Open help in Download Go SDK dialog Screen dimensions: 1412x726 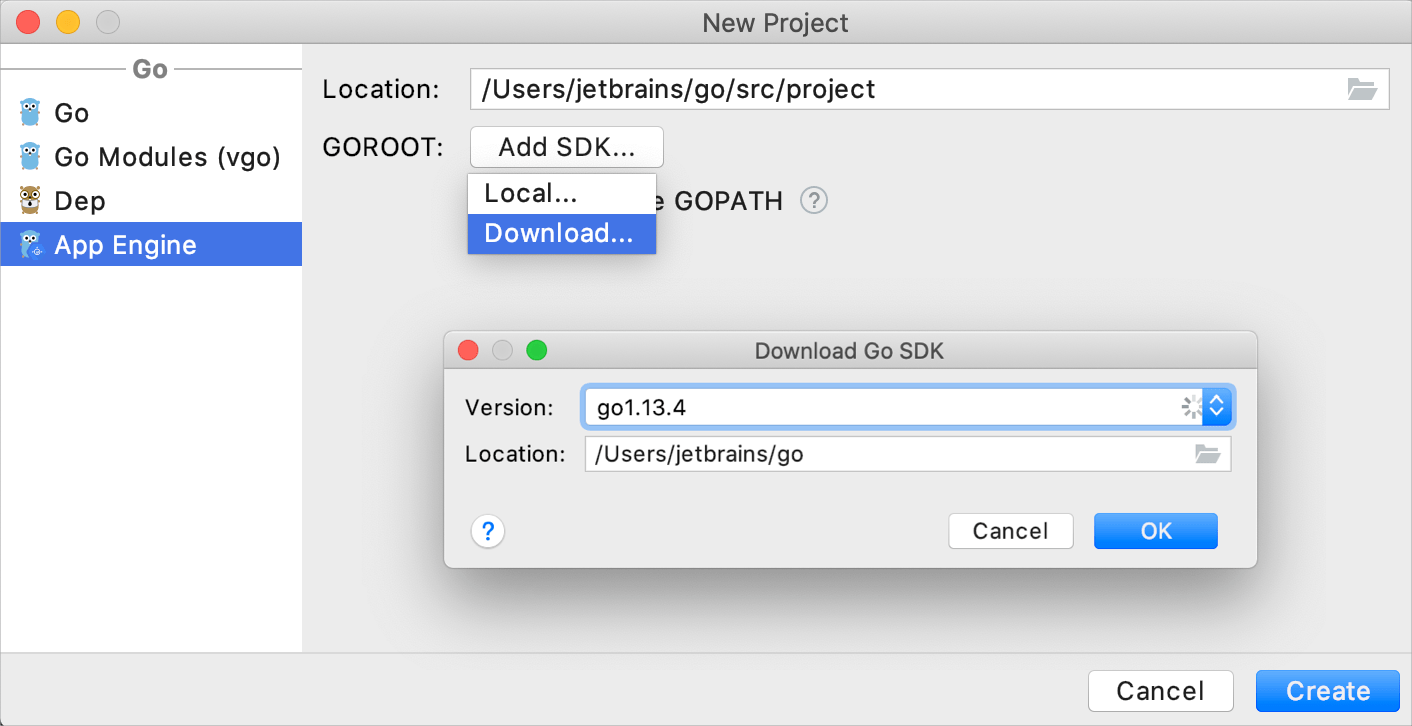point(488,531)
